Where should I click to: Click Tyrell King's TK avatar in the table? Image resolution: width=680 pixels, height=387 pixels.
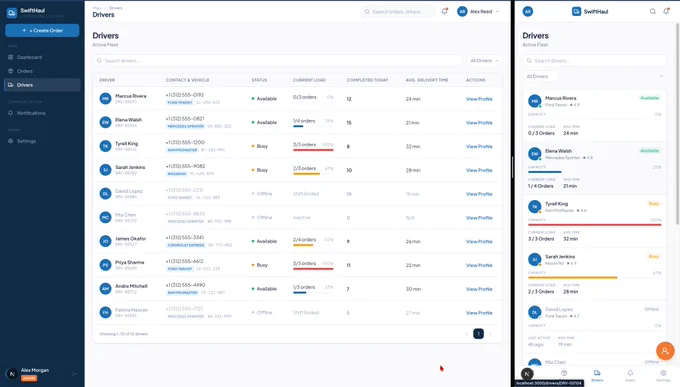click(x=105, y=146)
